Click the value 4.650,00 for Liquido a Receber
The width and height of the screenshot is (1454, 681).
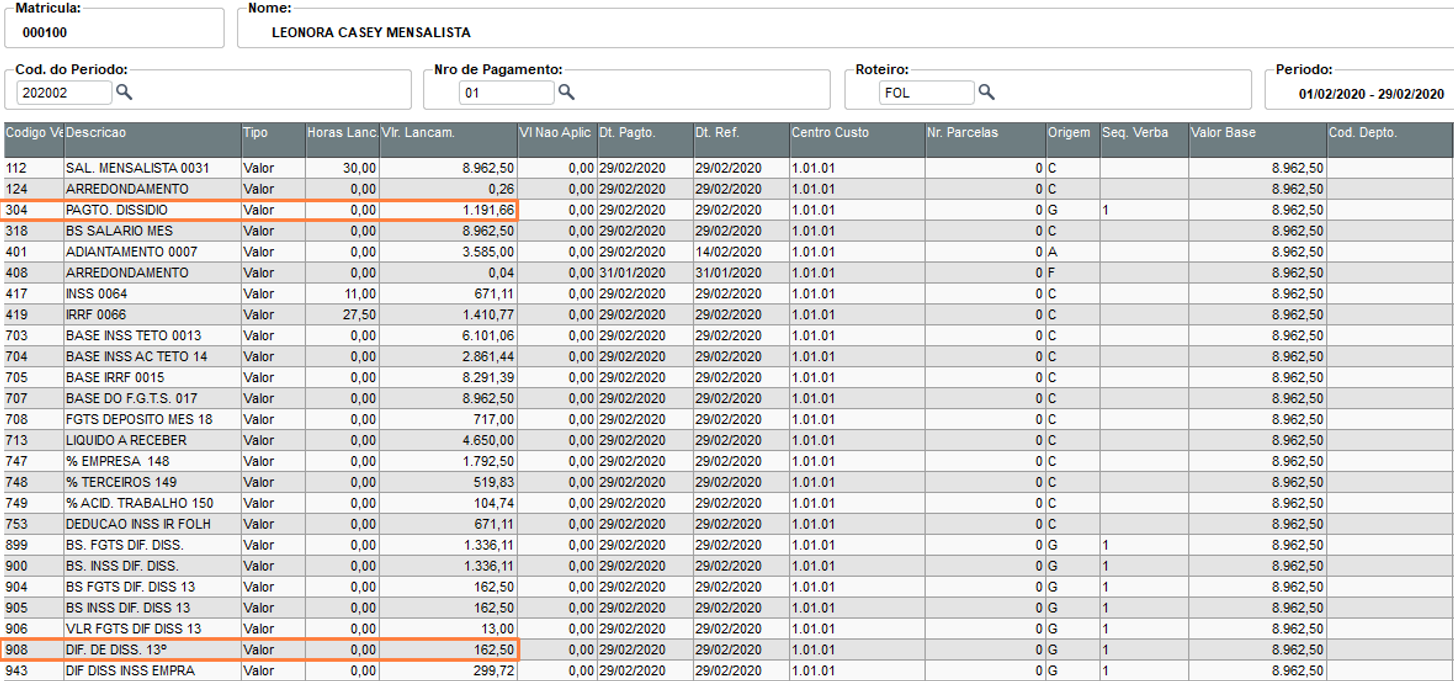coord(488,440)
